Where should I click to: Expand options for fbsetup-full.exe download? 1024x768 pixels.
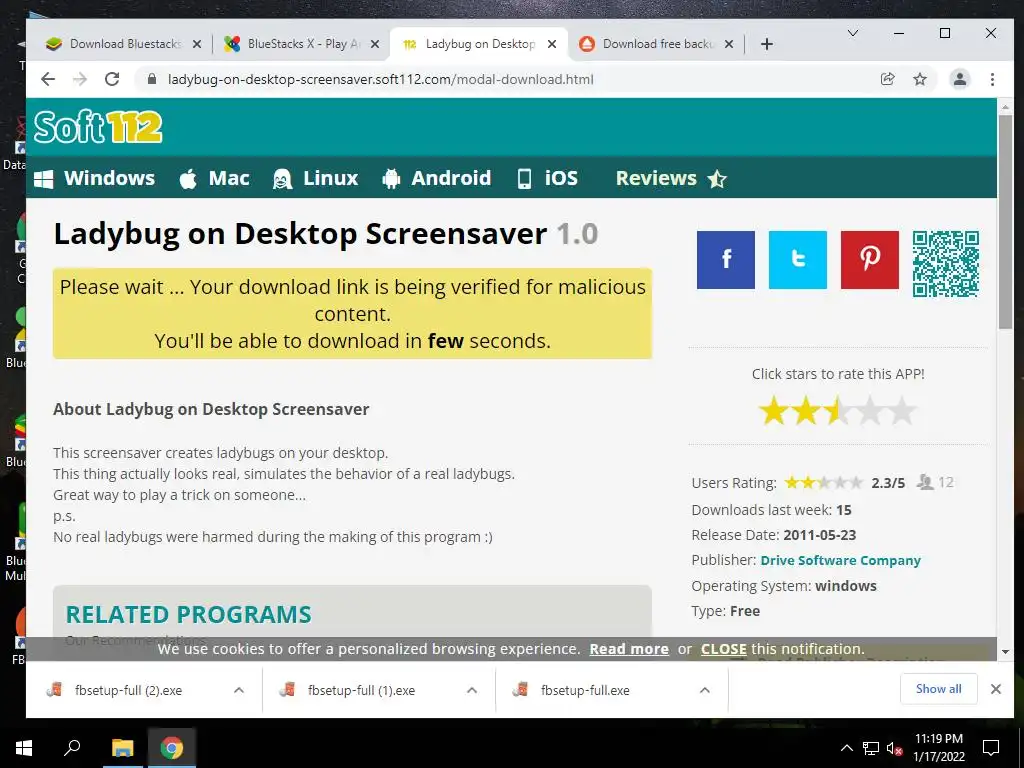point(705,690)
